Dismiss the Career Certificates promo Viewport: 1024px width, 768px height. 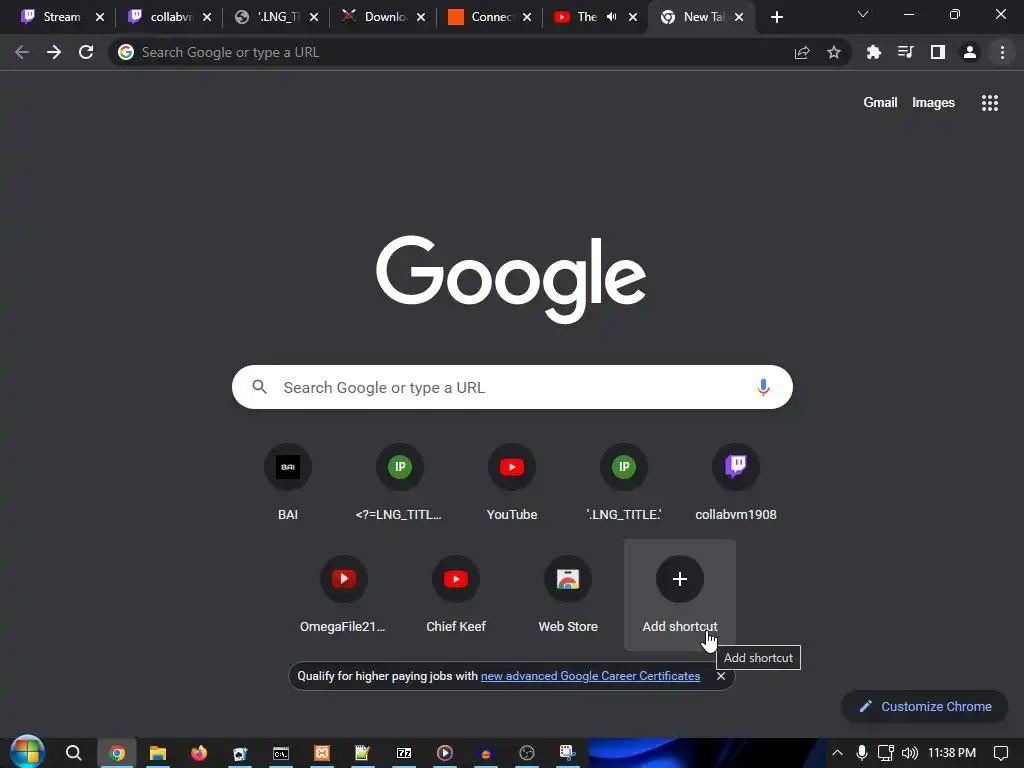[721, 676]
